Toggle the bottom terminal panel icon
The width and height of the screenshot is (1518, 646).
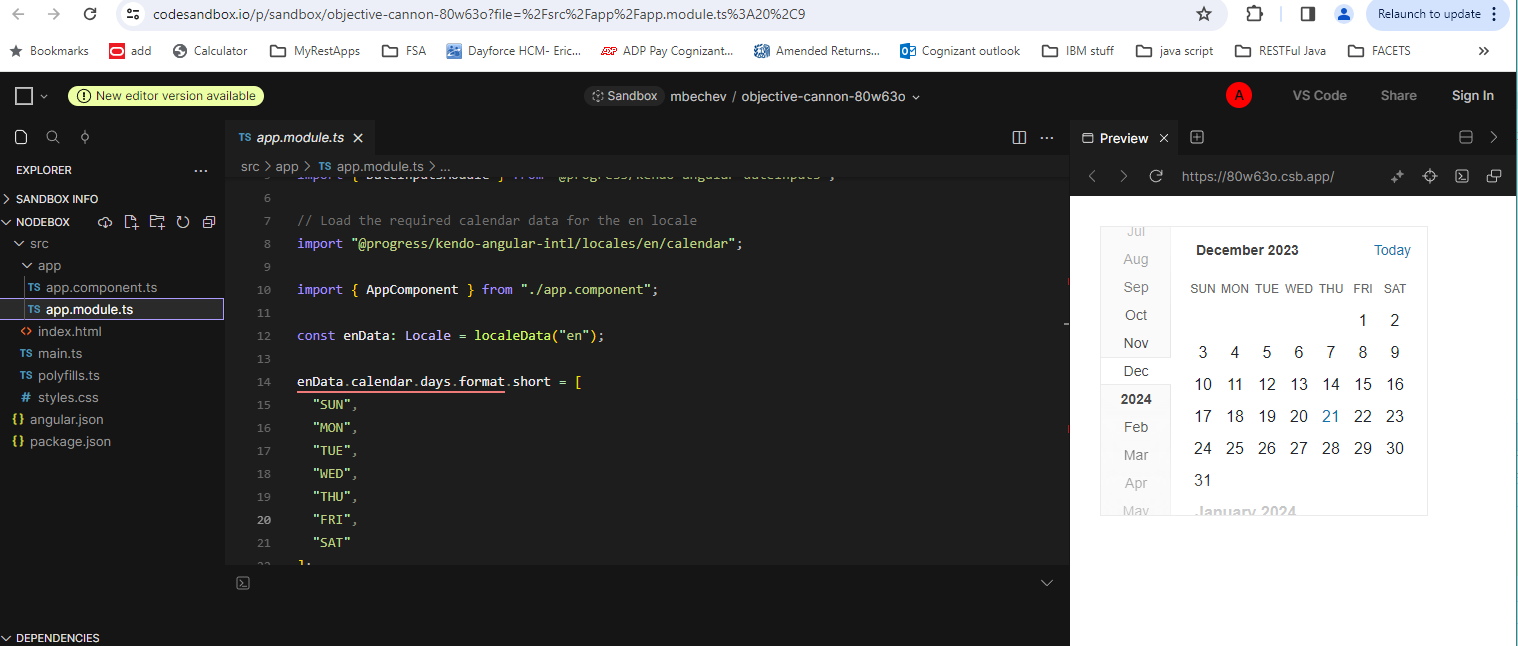pyautogui.click(x=243, y=583)
